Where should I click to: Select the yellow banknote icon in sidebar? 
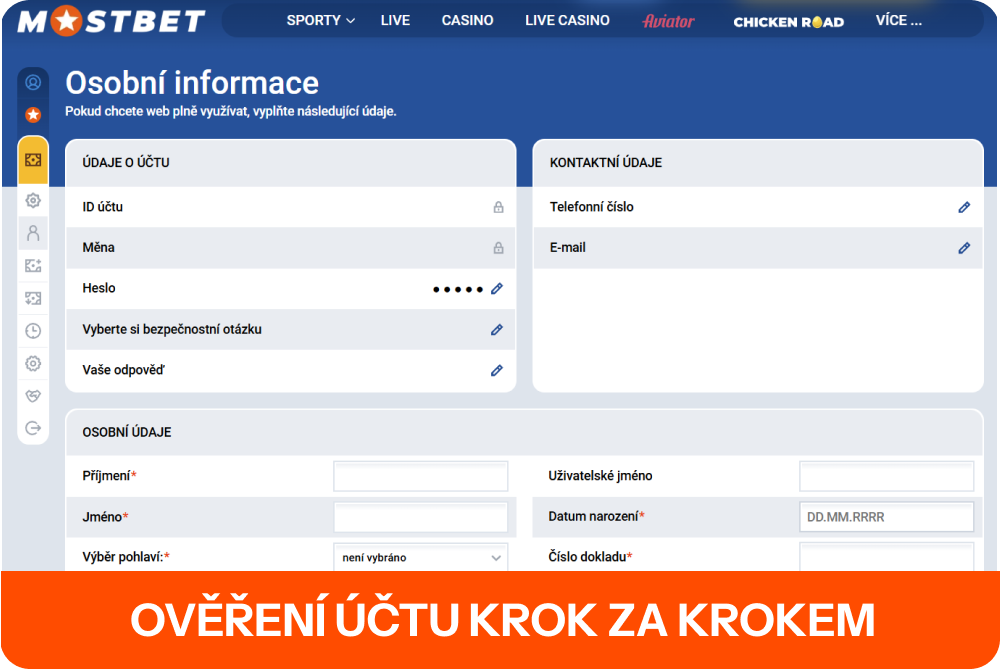(33, 159)
